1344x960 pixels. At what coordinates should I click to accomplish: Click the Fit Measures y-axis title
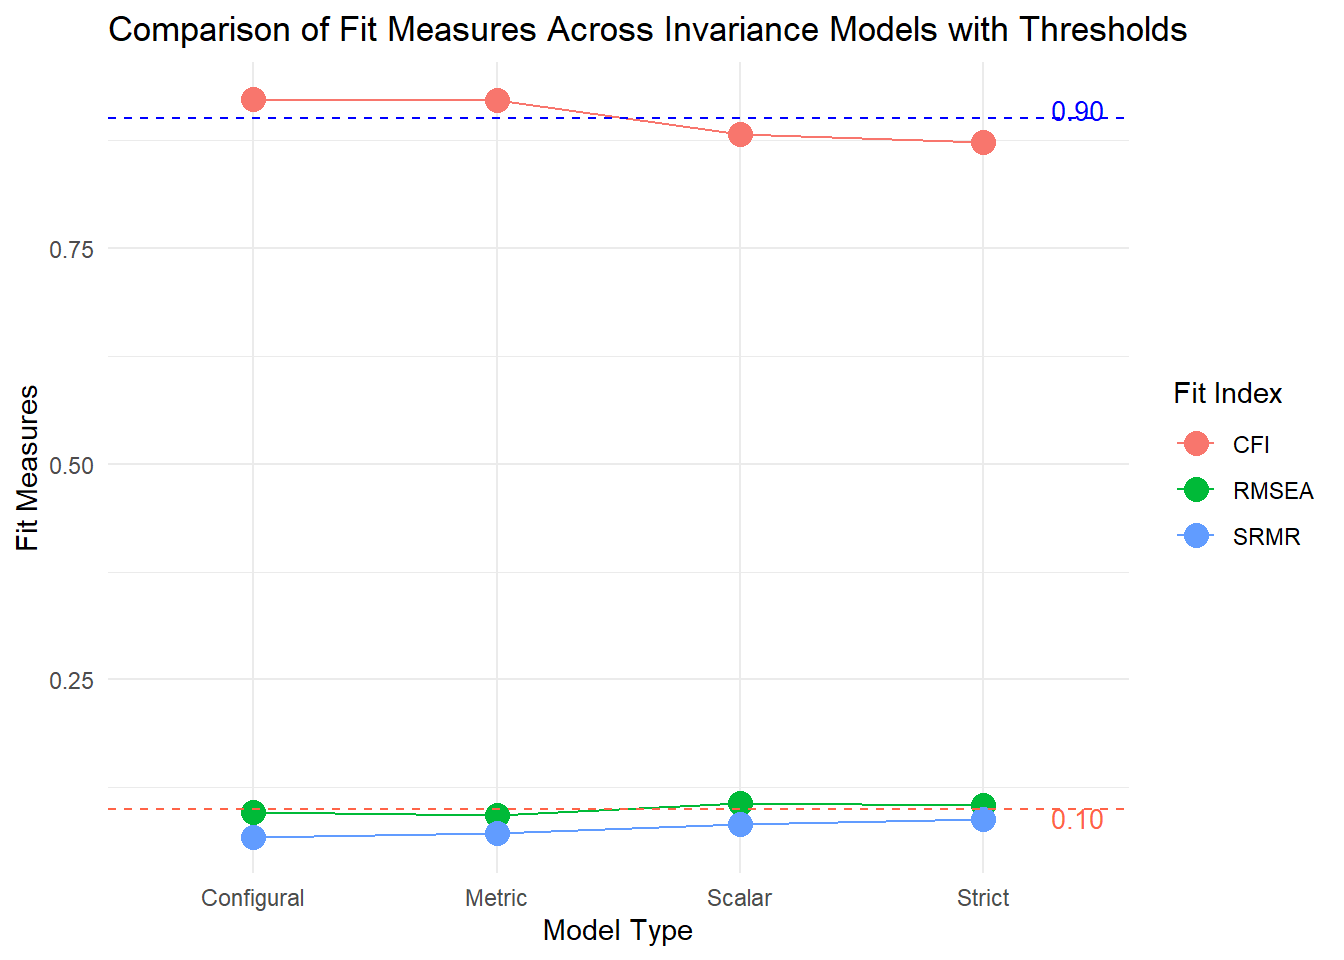tap(28, 467)
